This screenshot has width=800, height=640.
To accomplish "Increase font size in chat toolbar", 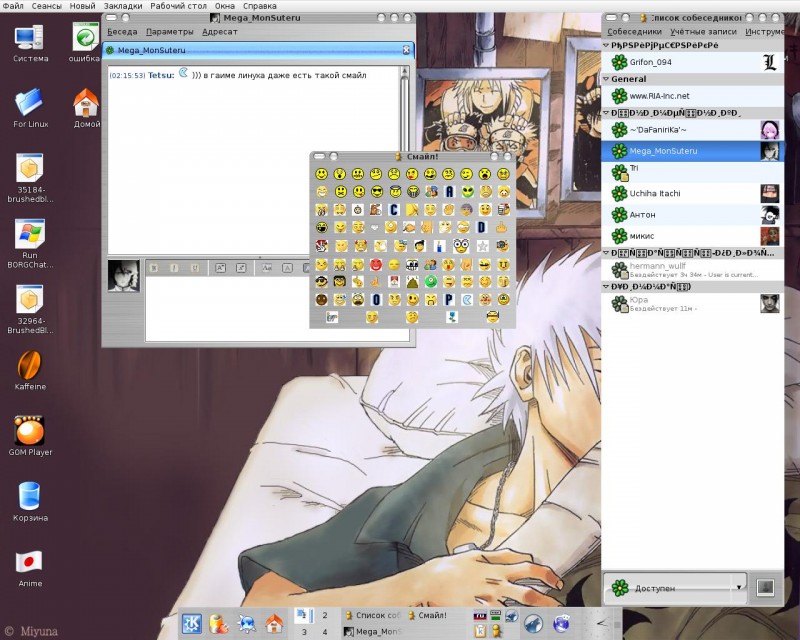I will pyautogui.click(x=220, y=267).
